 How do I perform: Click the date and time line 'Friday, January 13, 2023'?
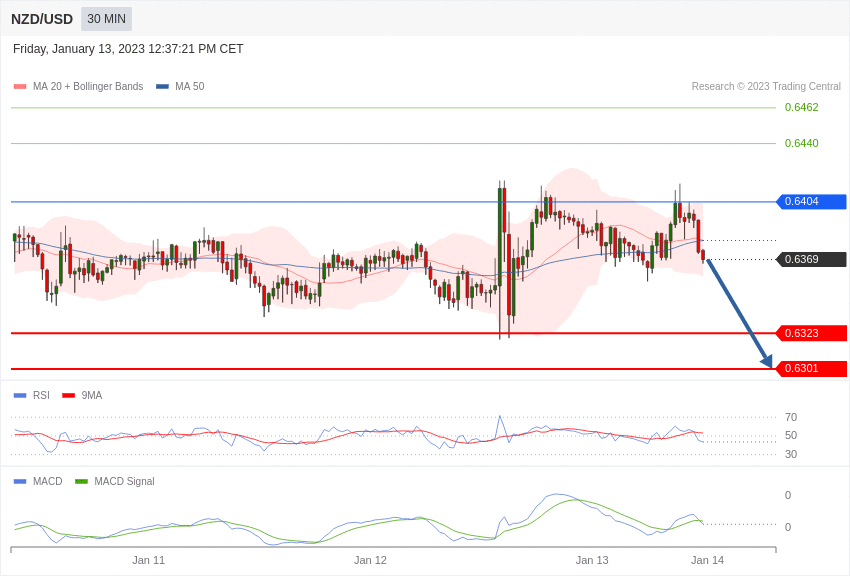(128, 49)
